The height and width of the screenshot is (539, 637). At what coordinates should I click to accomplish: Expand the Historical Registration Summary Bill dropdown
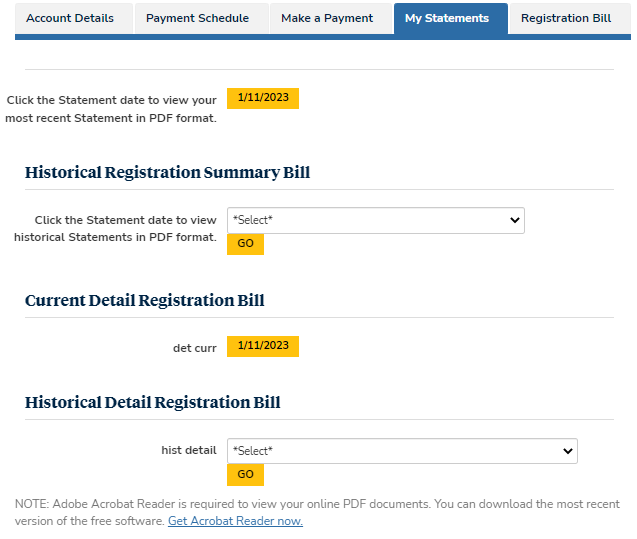tap(376, 220)
